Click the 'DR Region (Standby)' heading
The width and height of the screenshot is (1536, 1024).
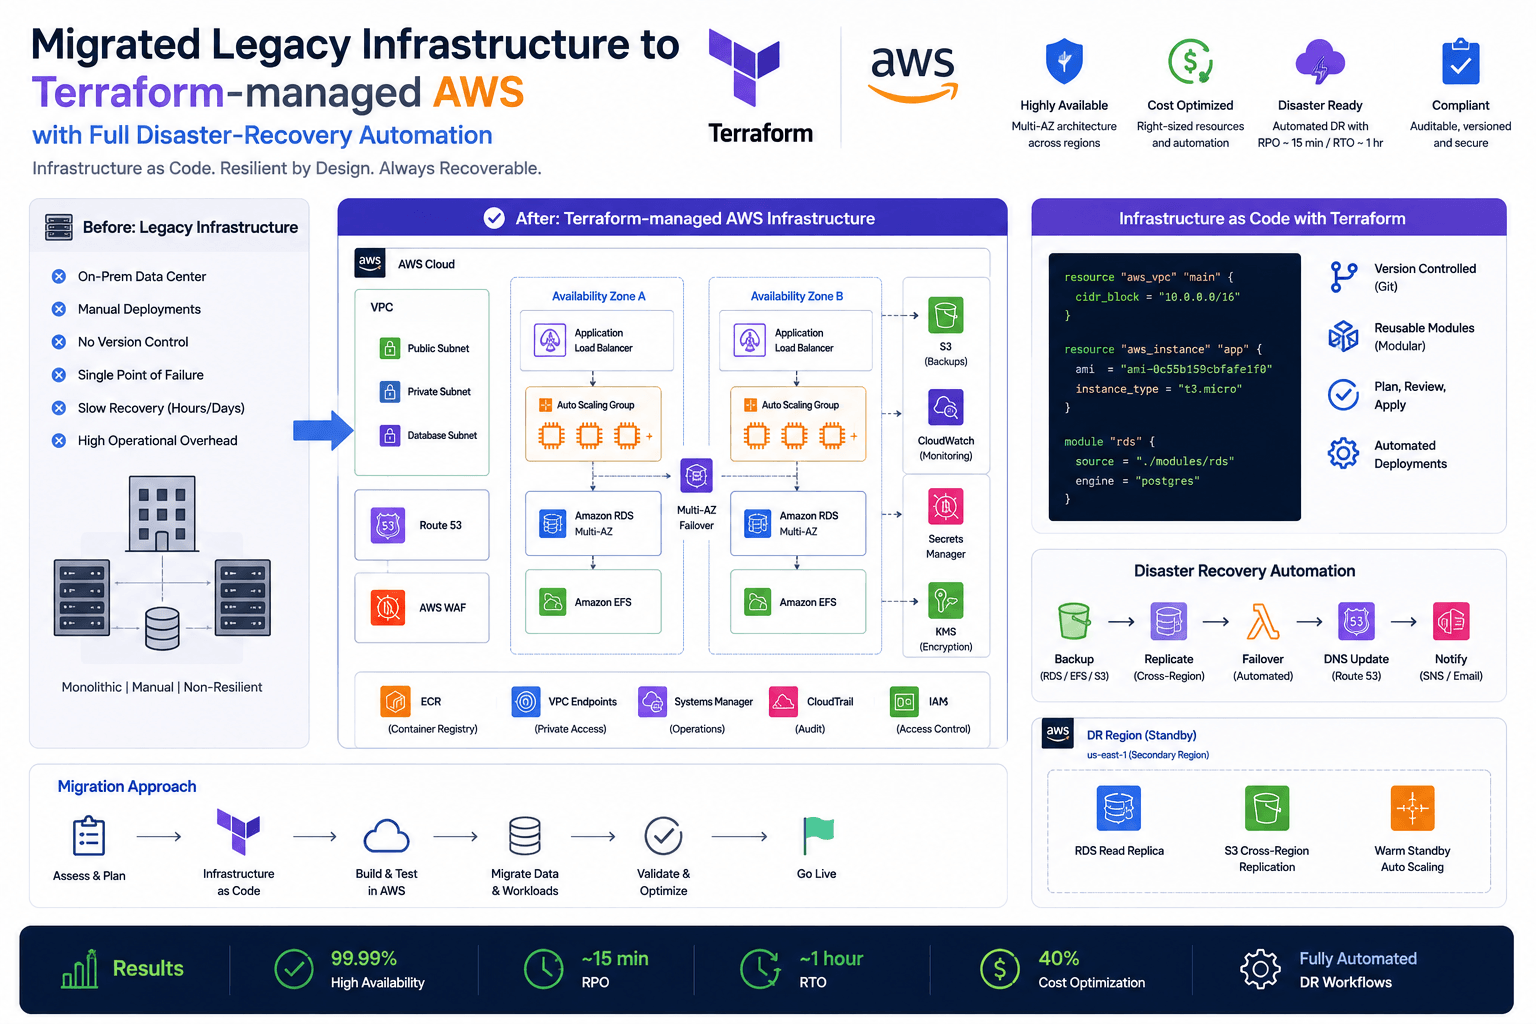coord(1141,735)
